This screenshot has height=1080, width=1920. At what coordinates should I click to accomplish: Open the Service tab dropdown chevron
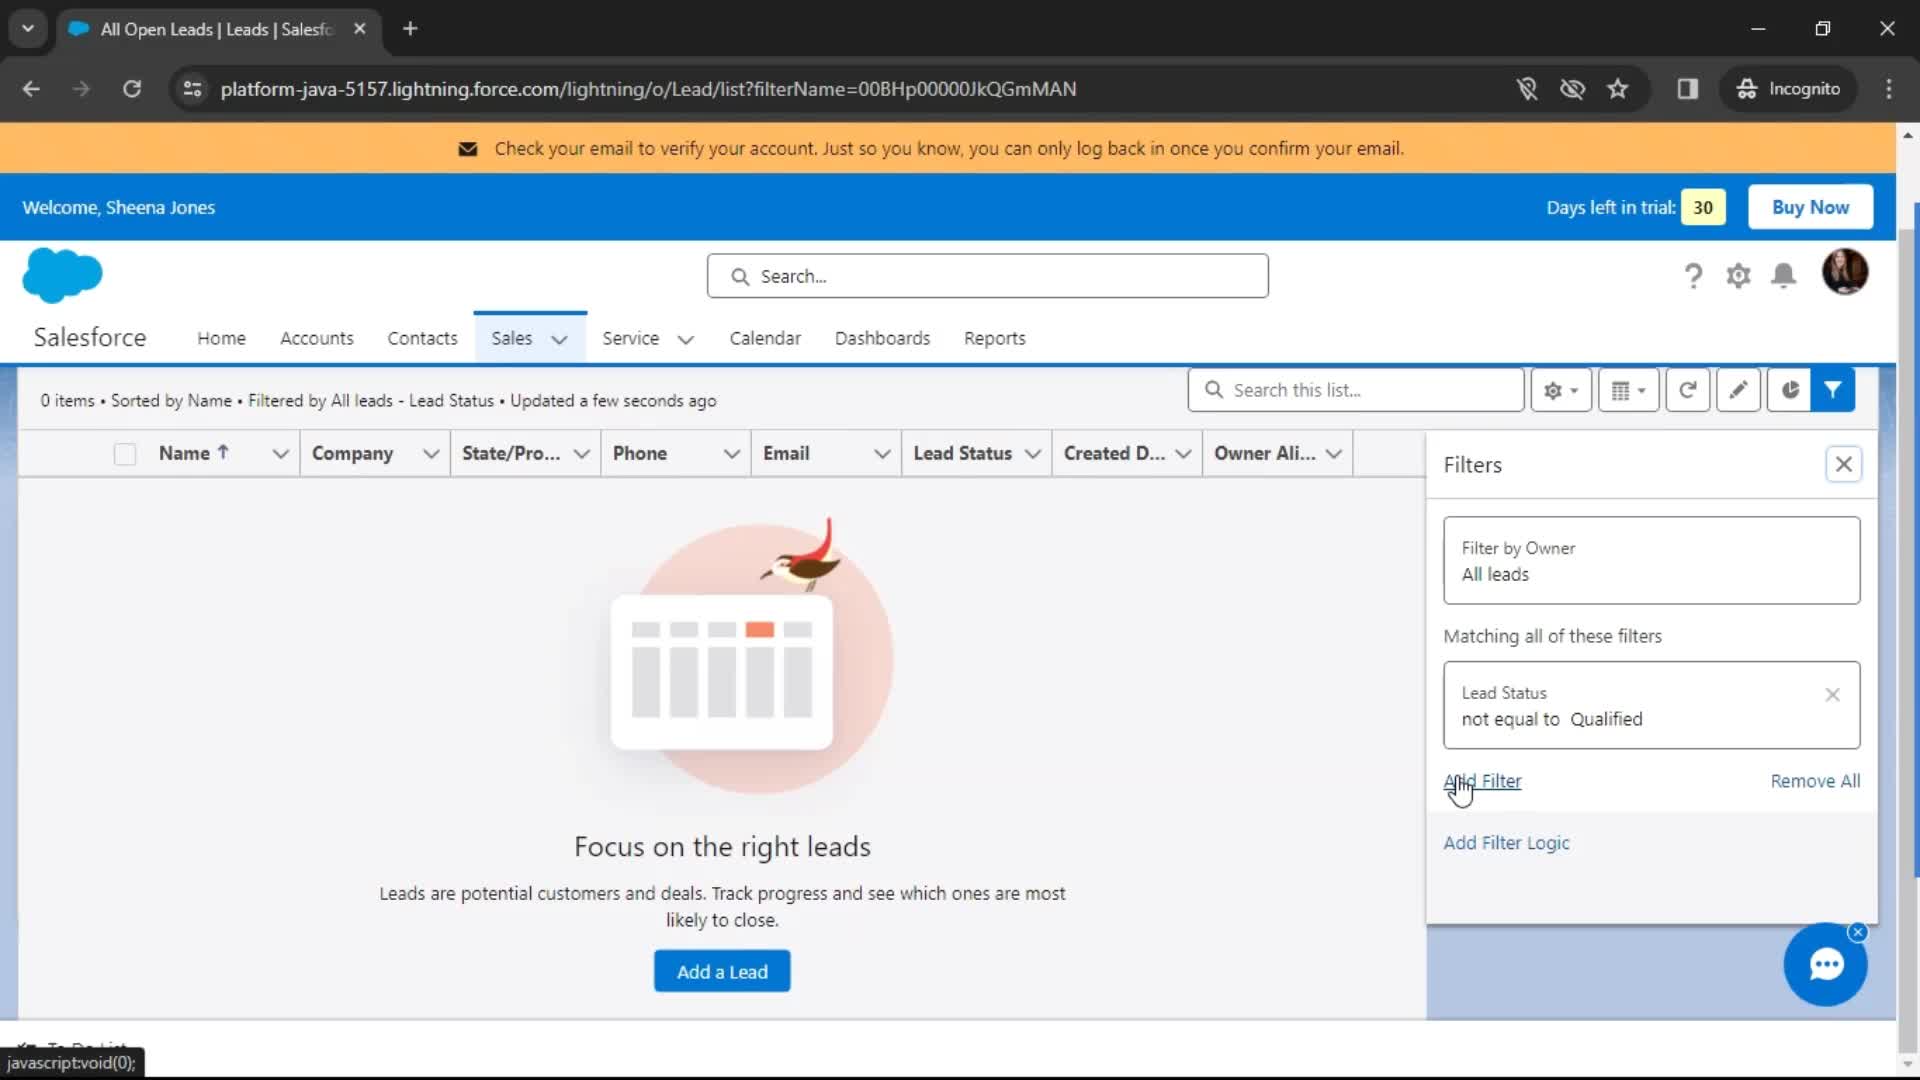tap(685, 339)
